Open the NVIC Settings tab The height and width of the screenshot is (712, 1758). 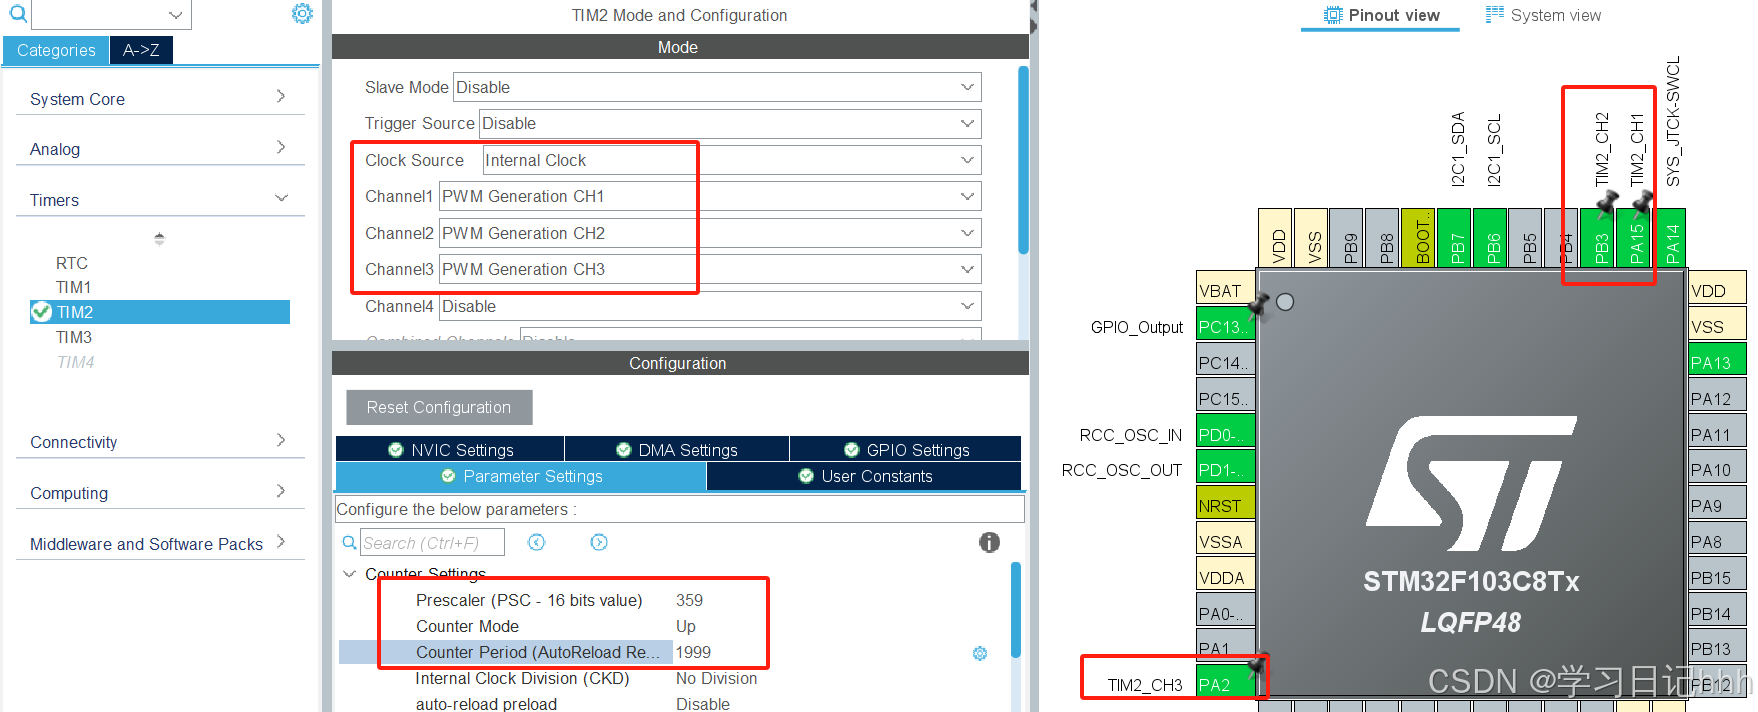[450, 450]
